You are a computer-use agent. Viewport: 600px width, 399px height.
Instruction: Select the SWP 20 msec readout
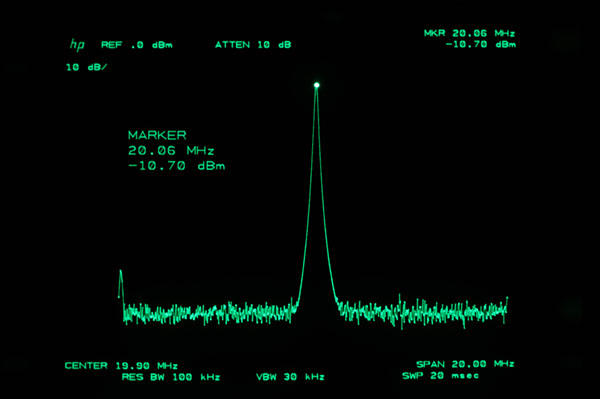tap(440, 376)
